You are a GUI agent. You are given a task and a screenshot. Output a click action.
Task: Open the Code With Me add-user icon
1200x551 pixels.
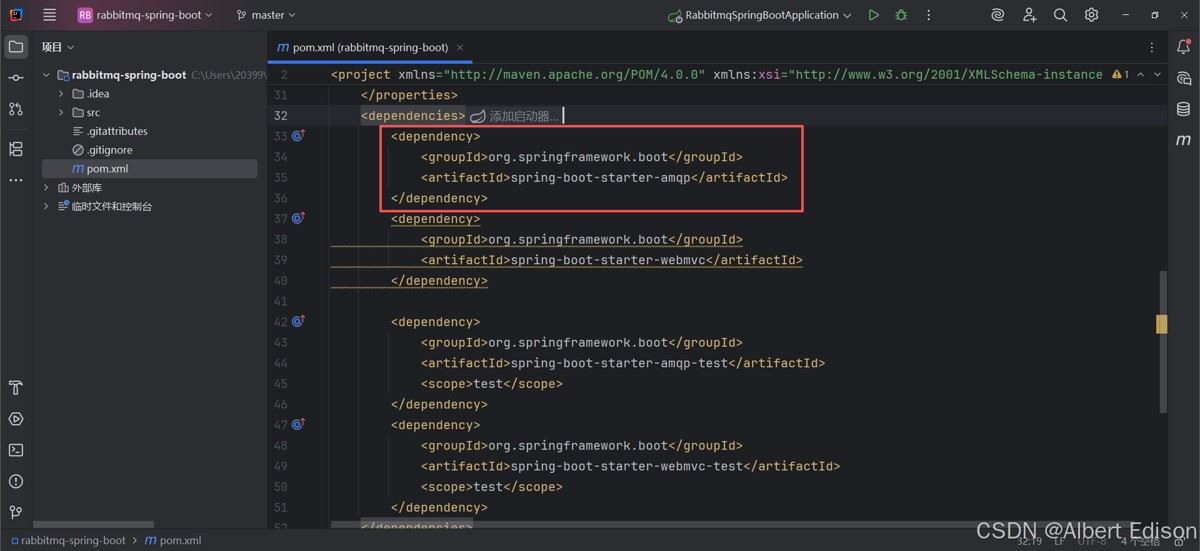pos(1029,15)
